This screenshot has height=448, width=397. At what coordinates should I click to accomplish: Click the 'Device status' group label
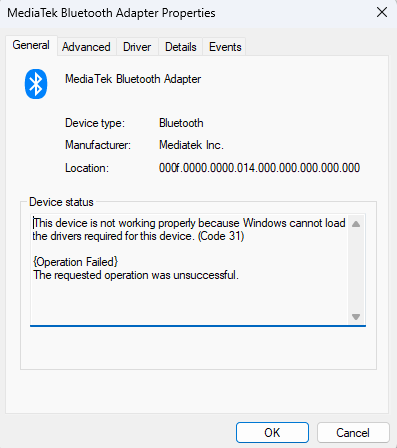pos(61,202)
